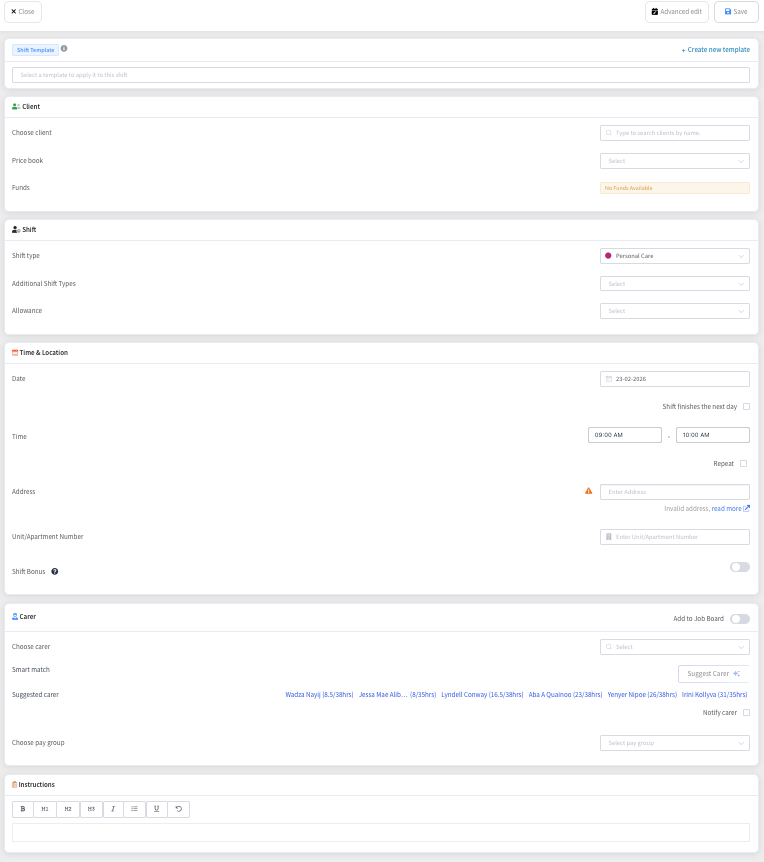Viewport: 764px width, 862px height.
Task: Open the Price book dropdown
Action: (674, 161)
